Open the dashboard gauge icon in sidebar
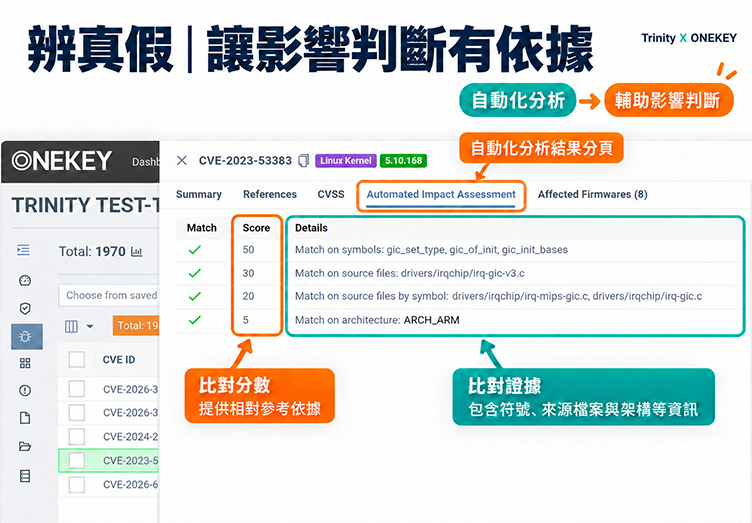 click(25, 280)
